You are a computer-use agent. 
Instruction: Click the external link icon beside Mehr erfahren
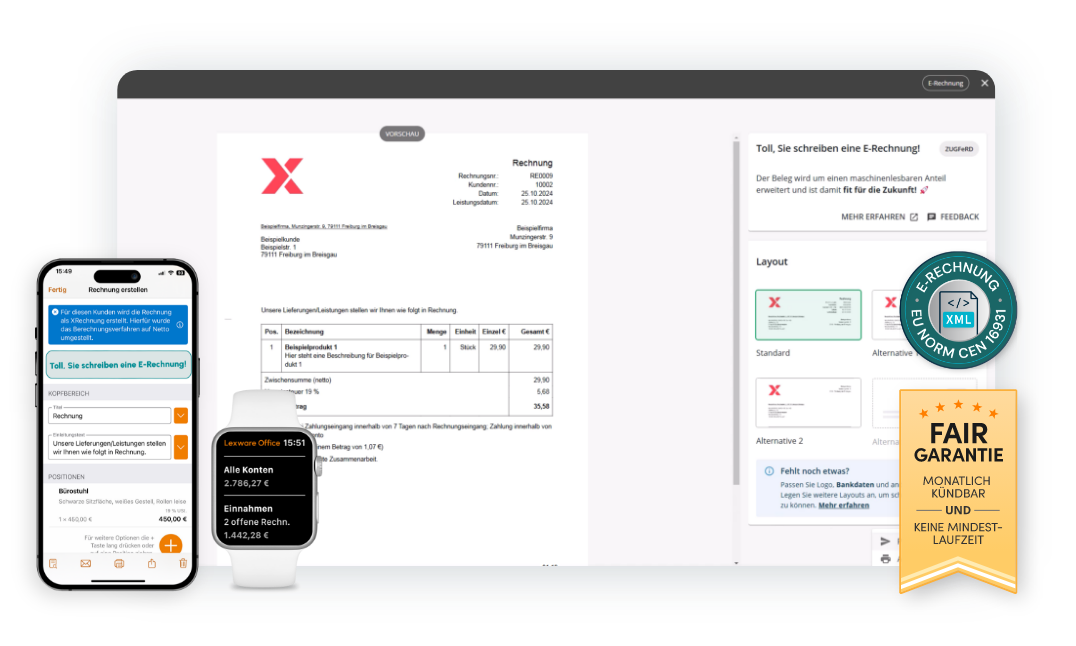pyautogui.click(x=913, y=217)
